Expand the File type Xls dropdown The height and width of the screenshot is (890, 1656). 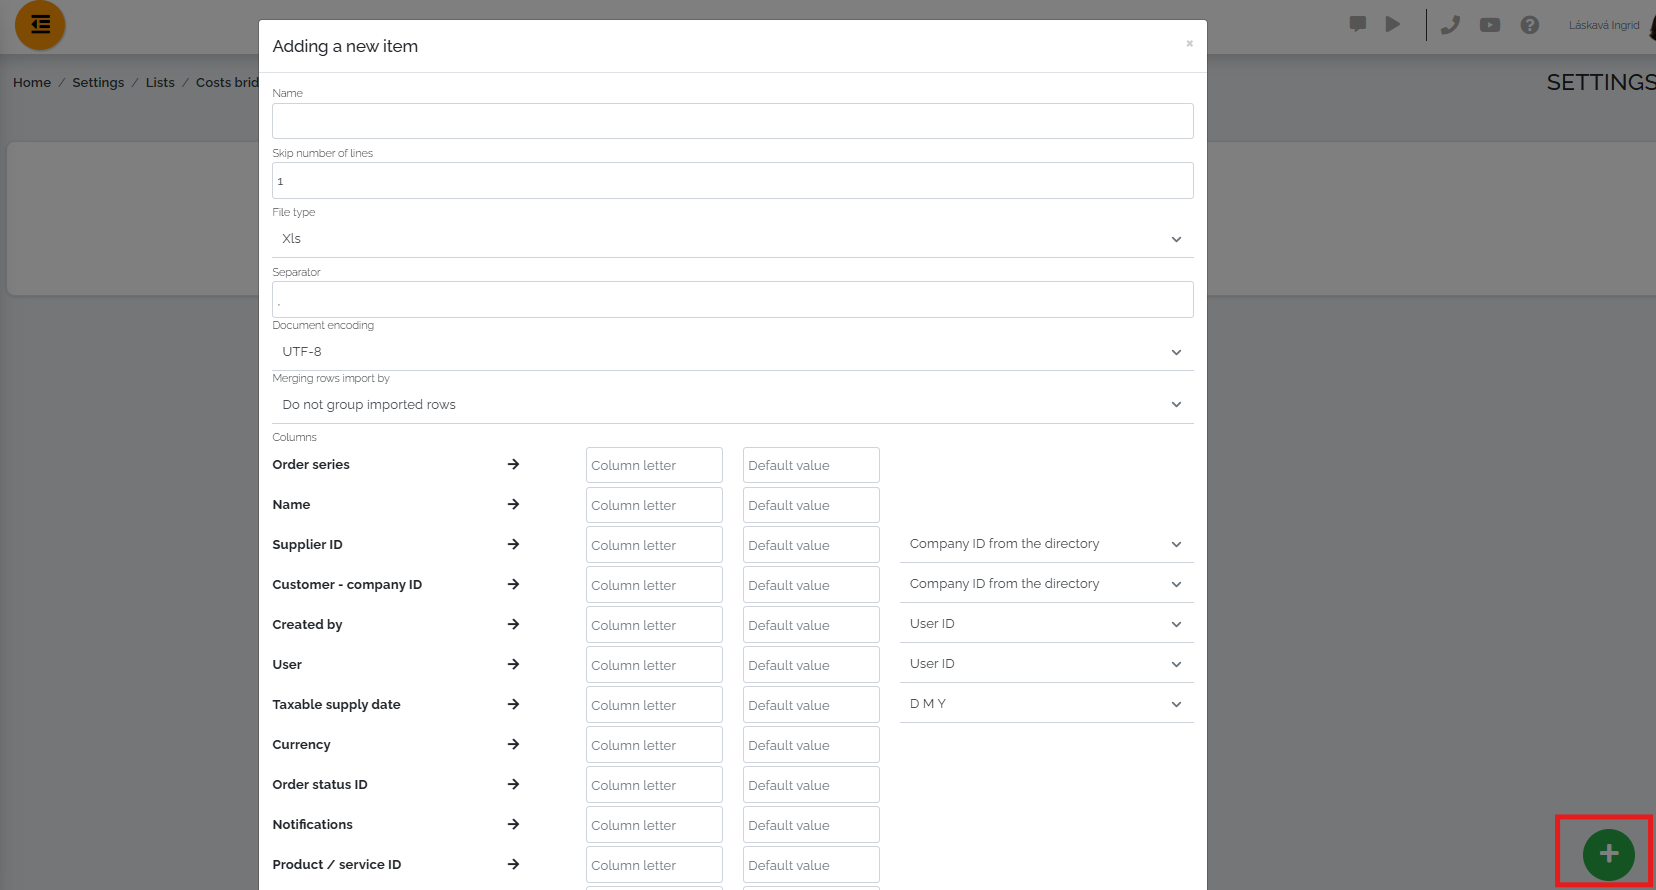733,239
